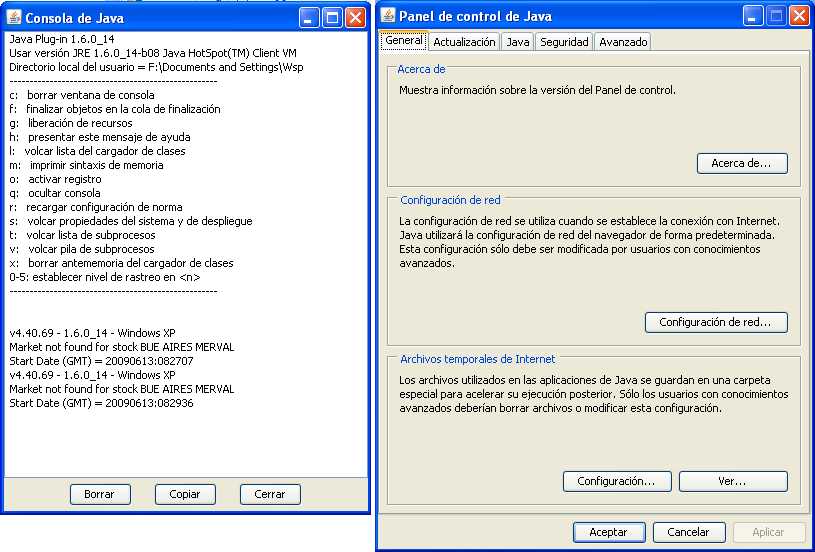
Task: Switch to the Seguridad tab
Action: click(564, 42)
